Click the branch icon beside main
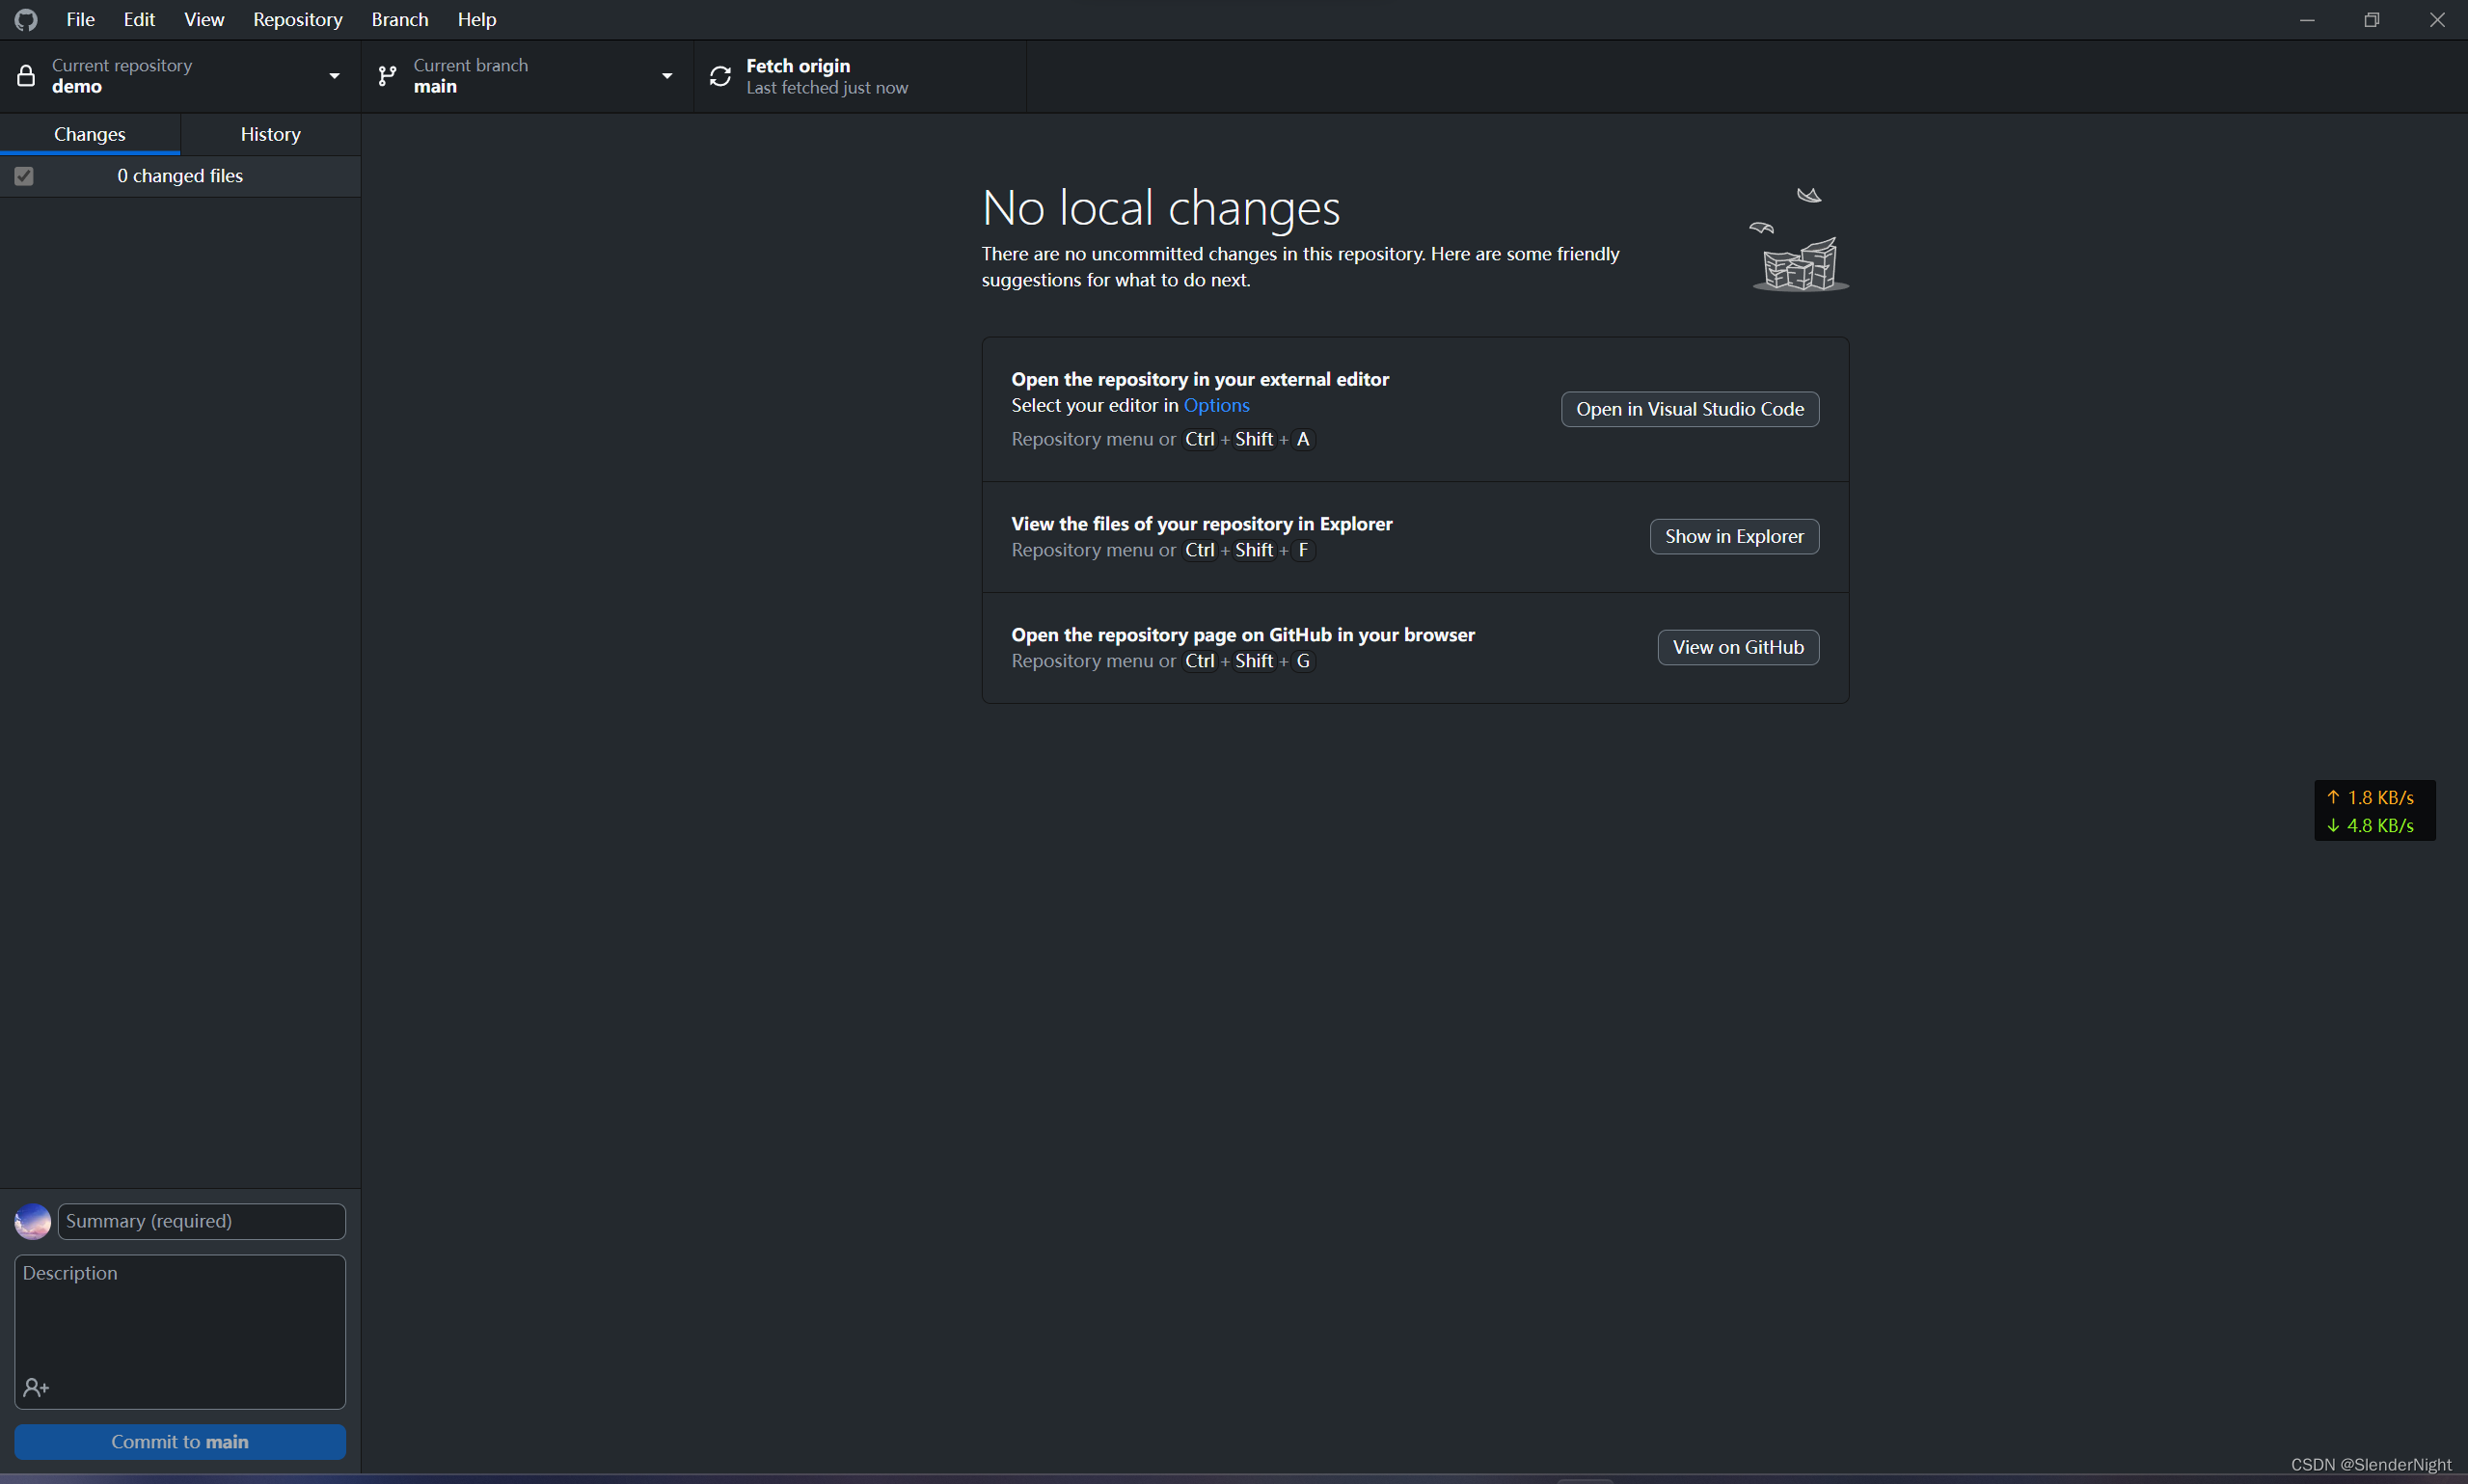 pyautogui.click(x=387, y=76)
